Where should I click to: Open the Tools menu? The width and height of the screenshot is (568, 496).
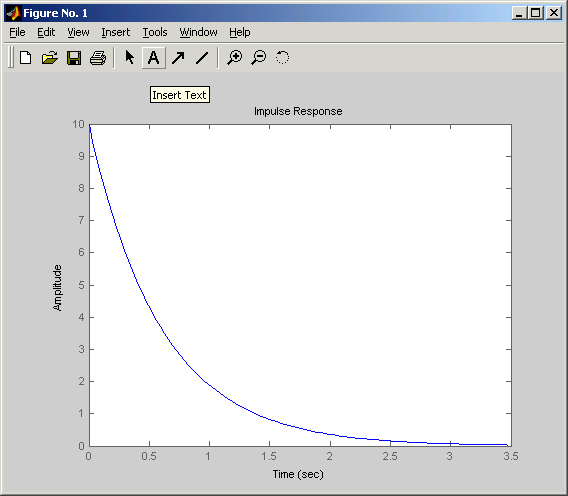point(155,32)
